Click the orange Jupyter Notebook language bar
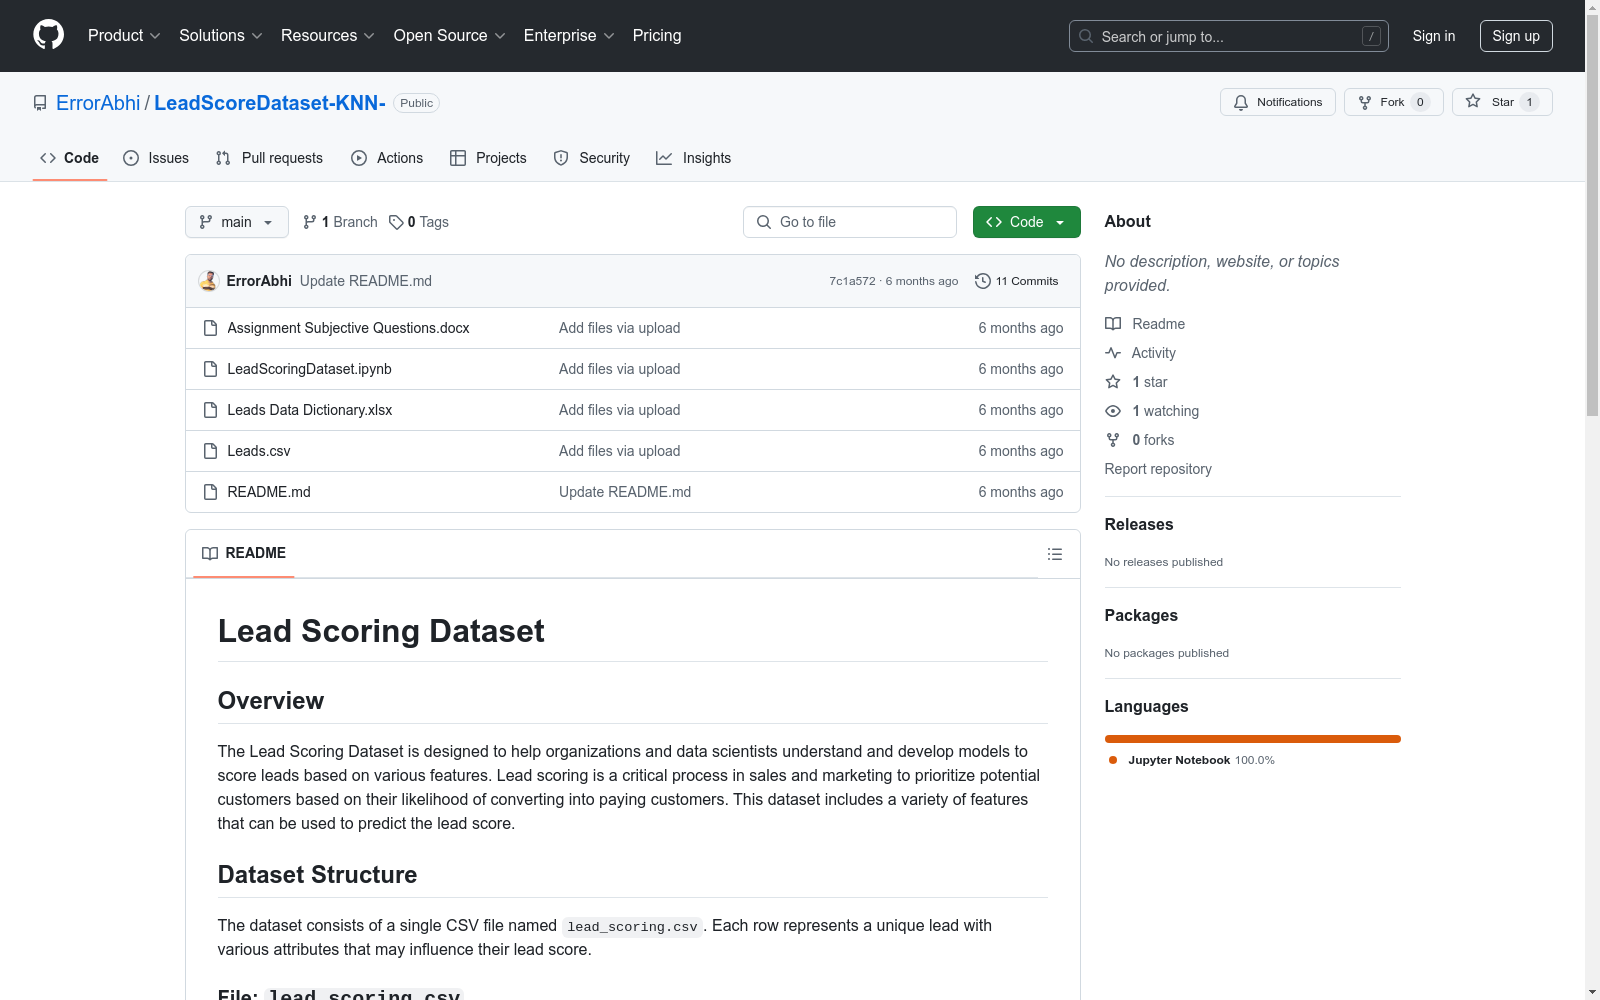Image resolution: width=1600 pixels, height=1000 pixels. 1252,739
